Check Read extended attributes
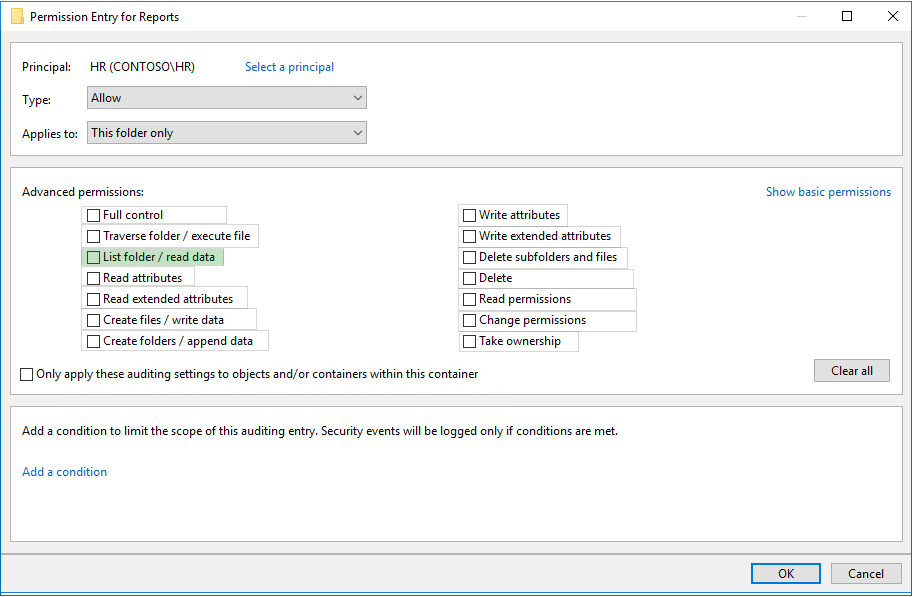 93,299
